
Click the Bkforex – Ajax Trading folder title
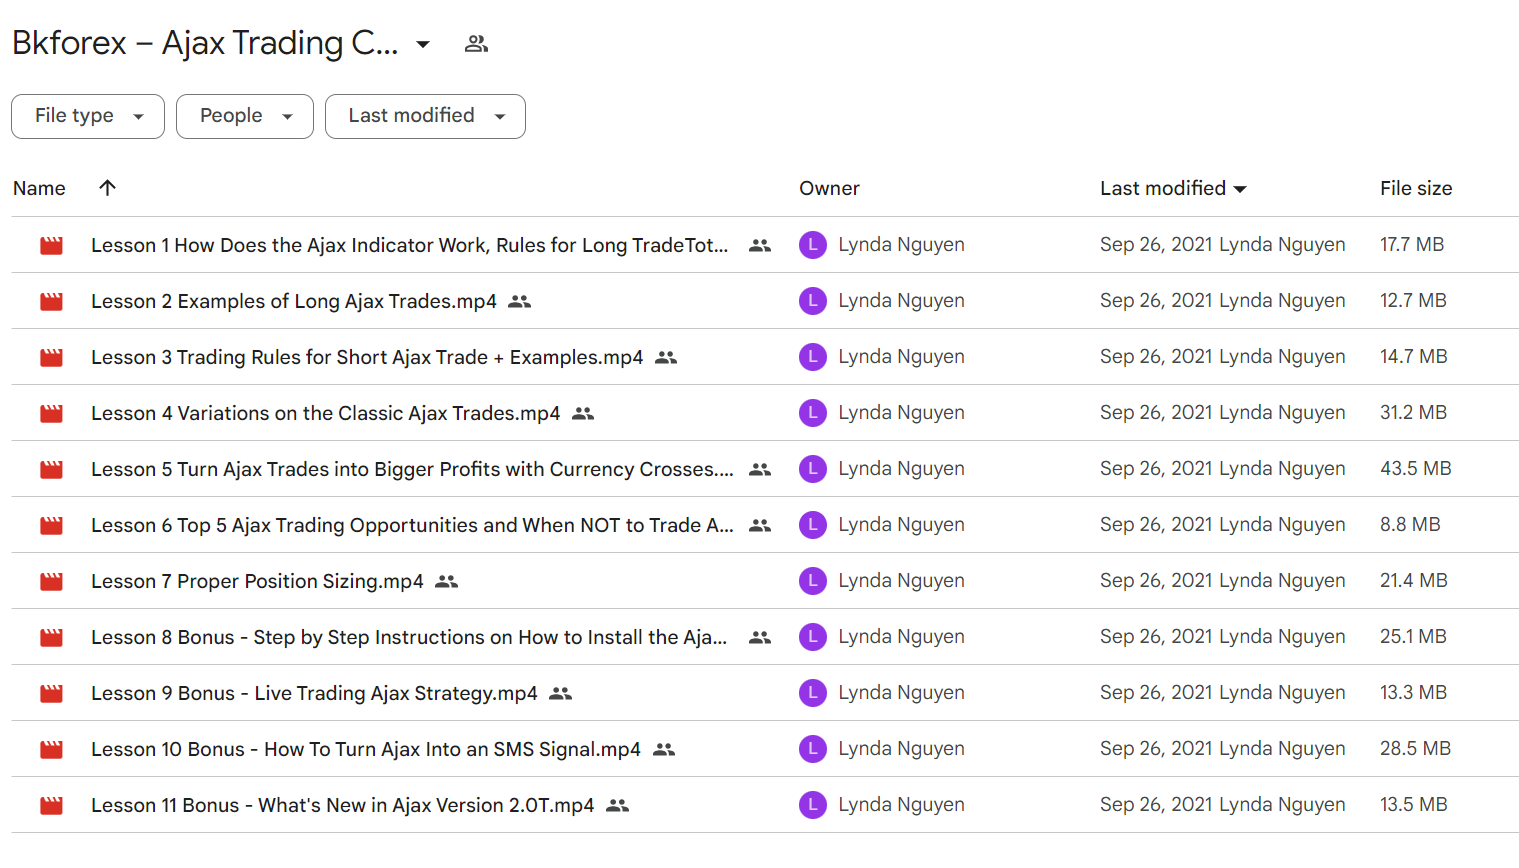click(205, 43)
